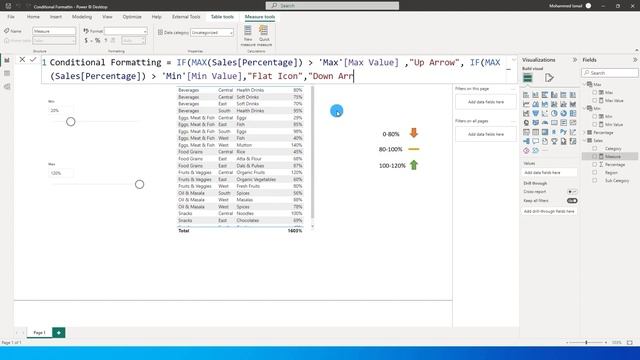Click Add data fields here under Values
The height and width of the screenshot is (360, 640).
[550, 173]
